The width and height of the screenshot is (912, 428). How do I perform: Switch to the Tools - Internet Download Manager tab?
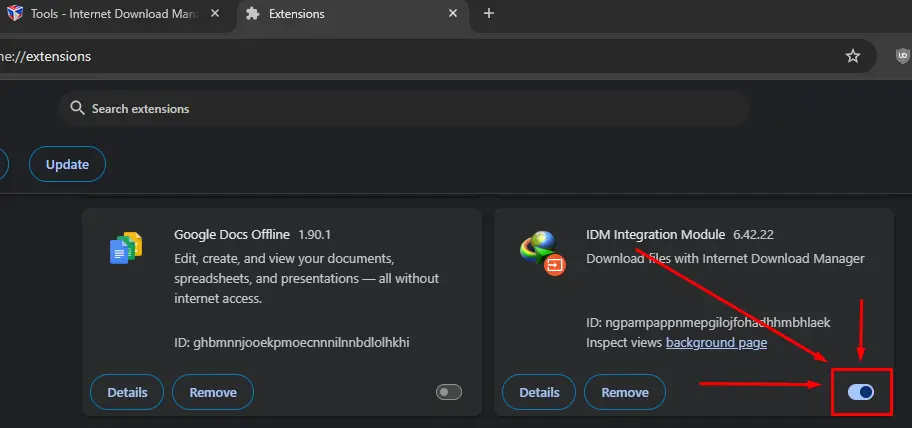pos(116,13)
